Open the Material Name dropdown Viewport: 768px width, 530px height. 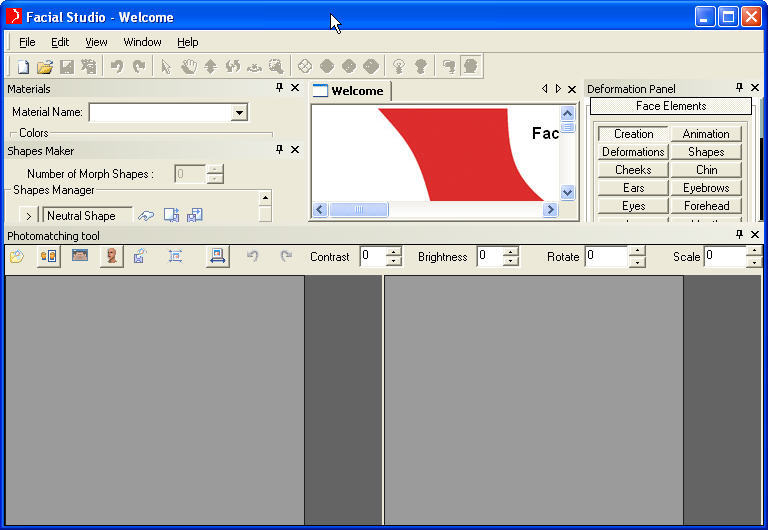239,113
